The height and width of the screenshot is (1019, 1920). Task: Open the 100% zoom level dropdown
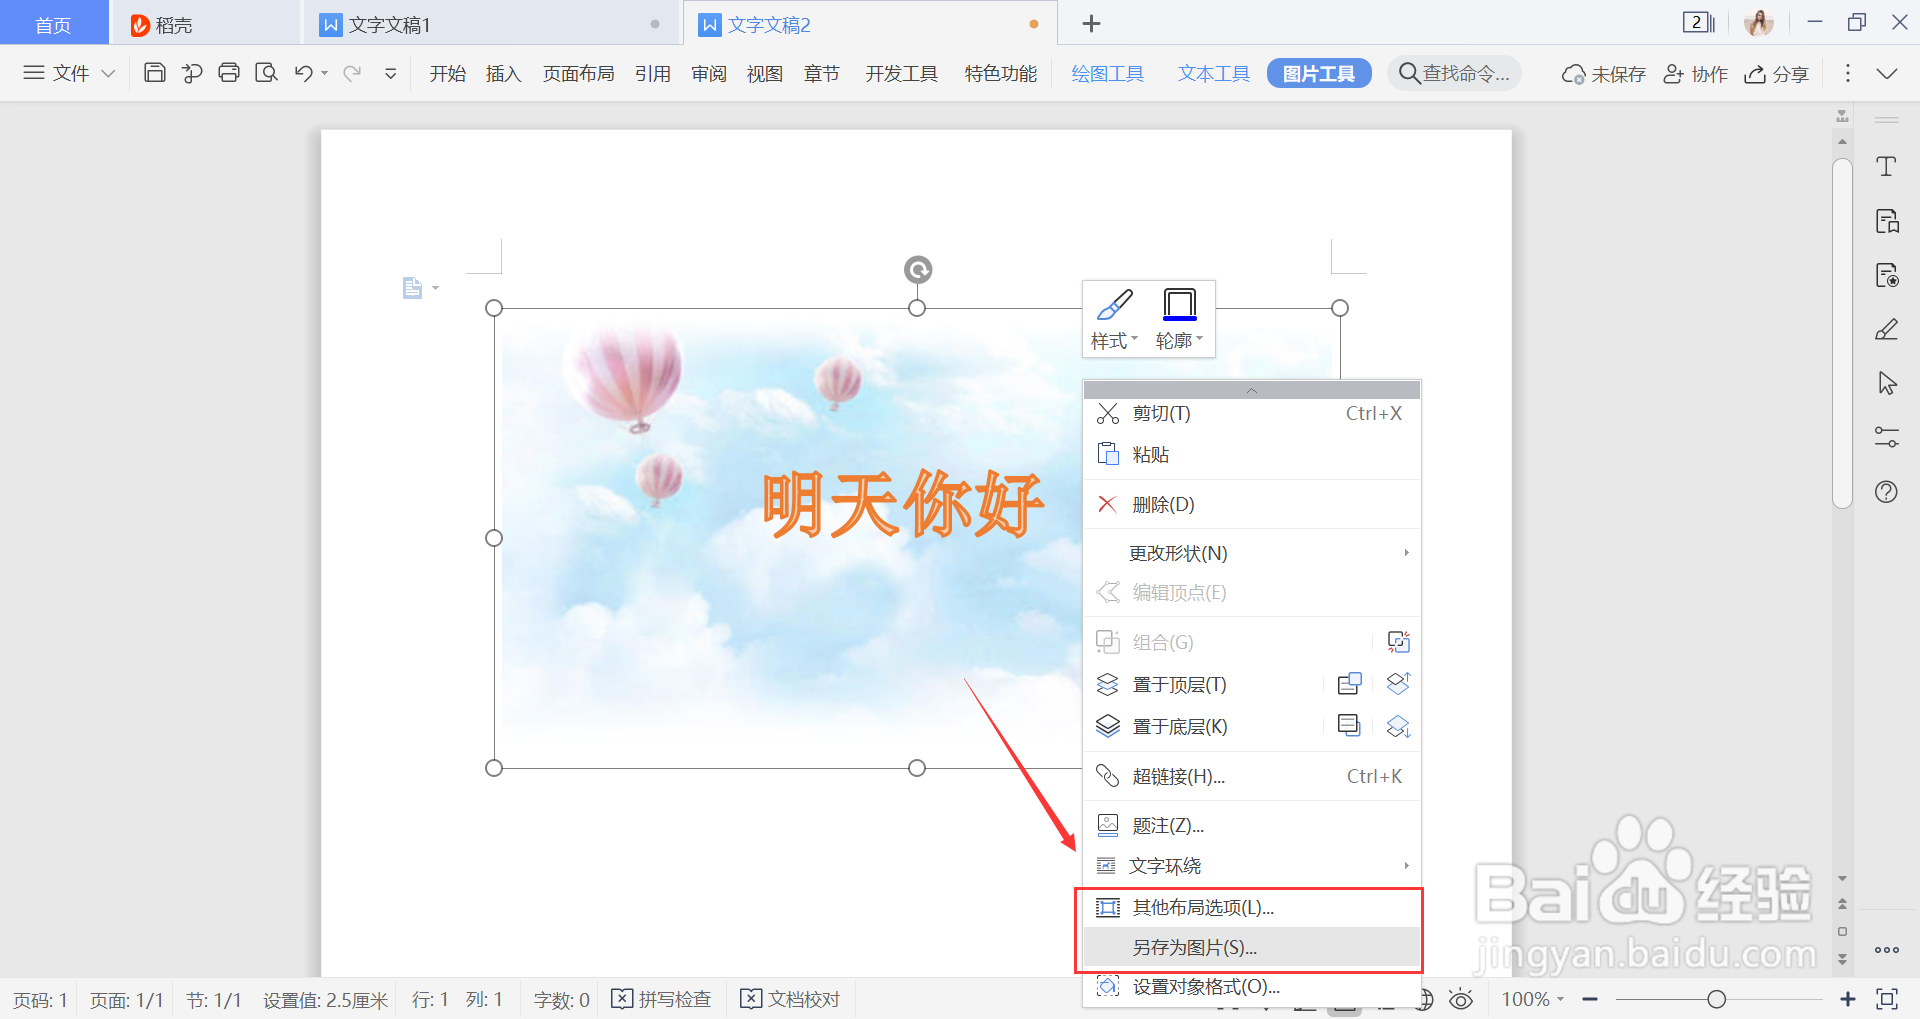(1532, 998)
